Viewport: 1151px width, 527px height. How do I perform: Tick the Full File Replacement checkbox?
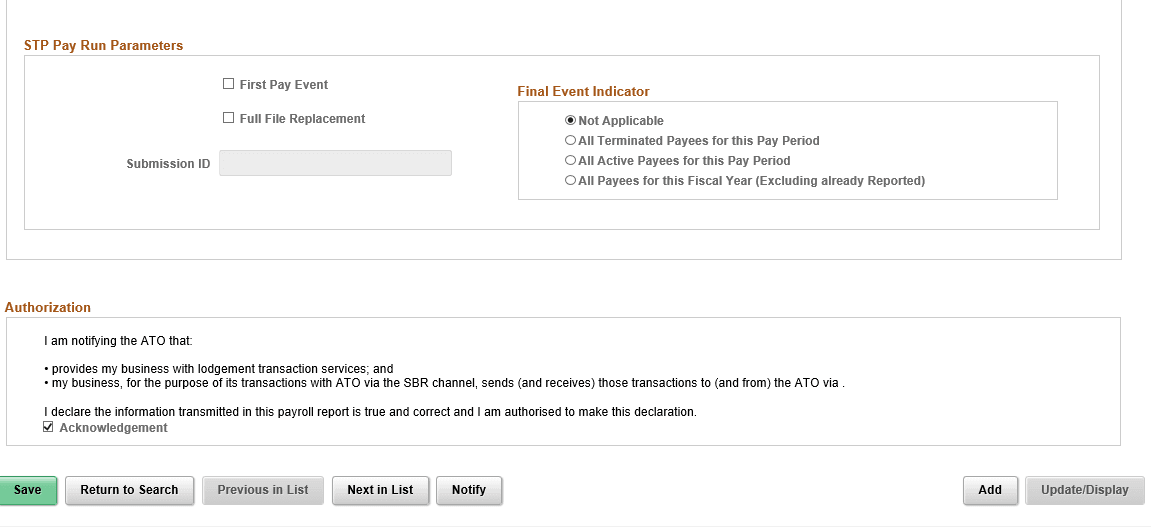click(229, 119)
